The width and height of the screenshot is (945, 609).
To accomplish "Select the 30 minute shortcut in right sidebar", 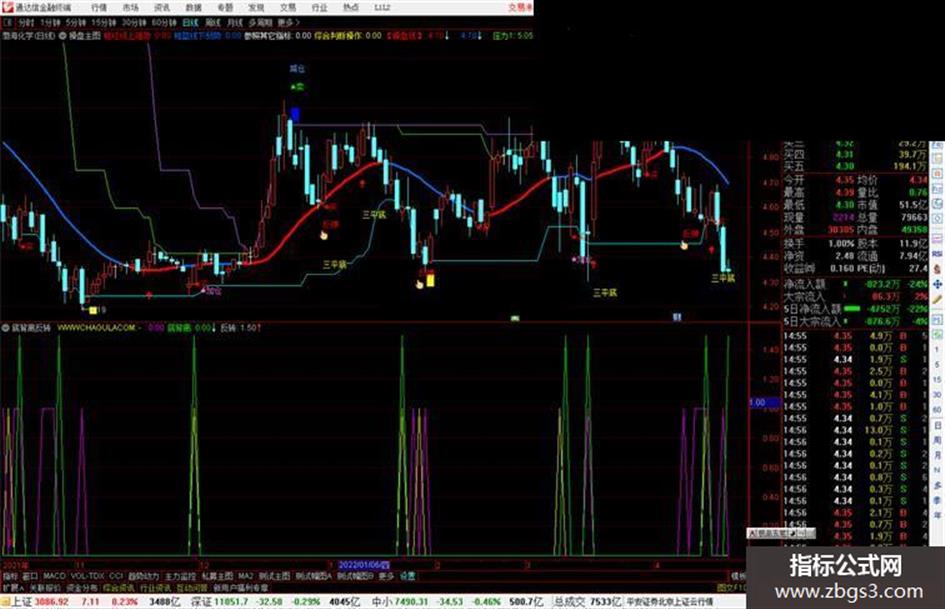I will (937, 395).
